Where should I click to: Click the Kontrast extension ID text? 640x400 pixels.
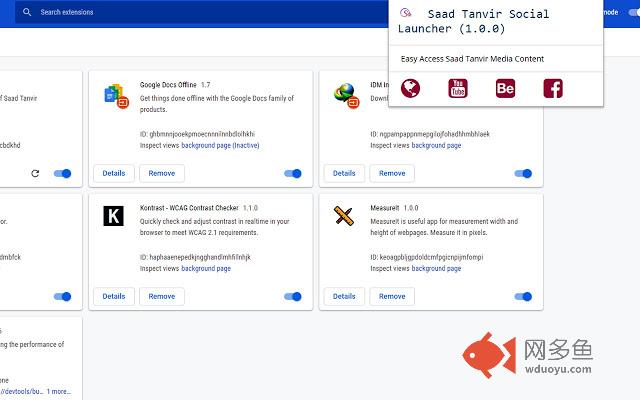point(195,257)
